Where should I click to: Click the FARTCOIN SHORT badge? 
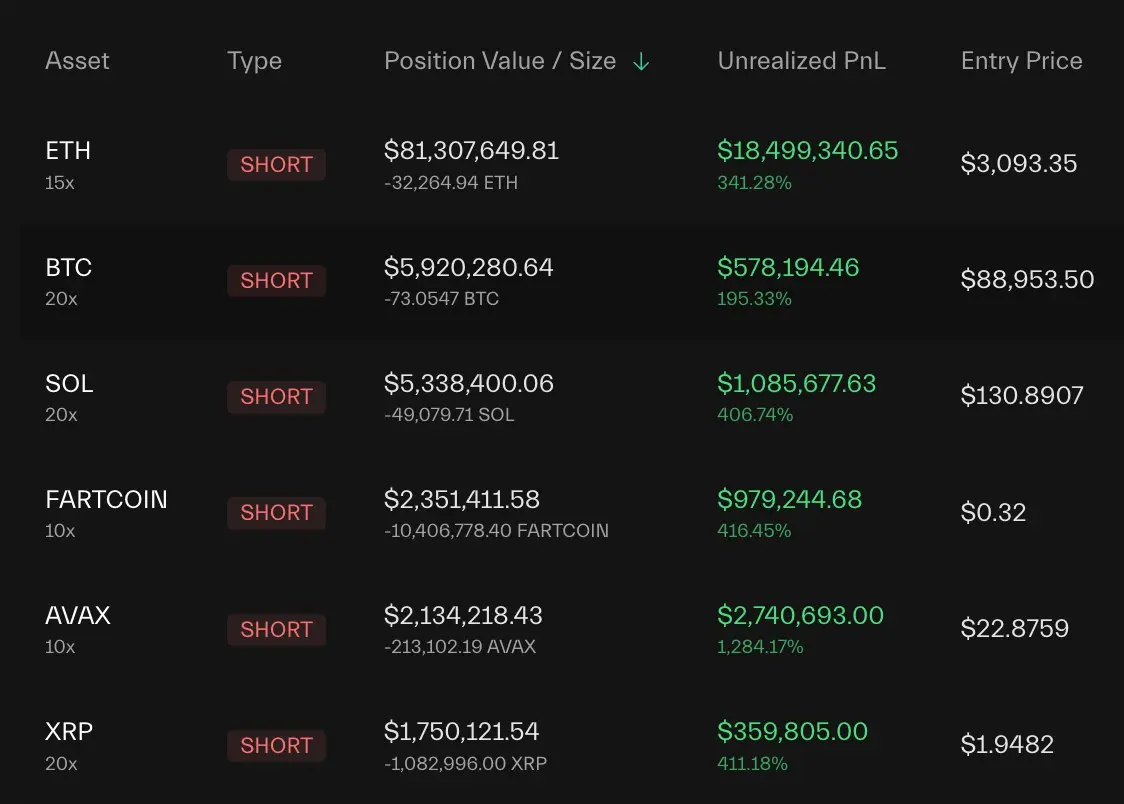point(276,513)
